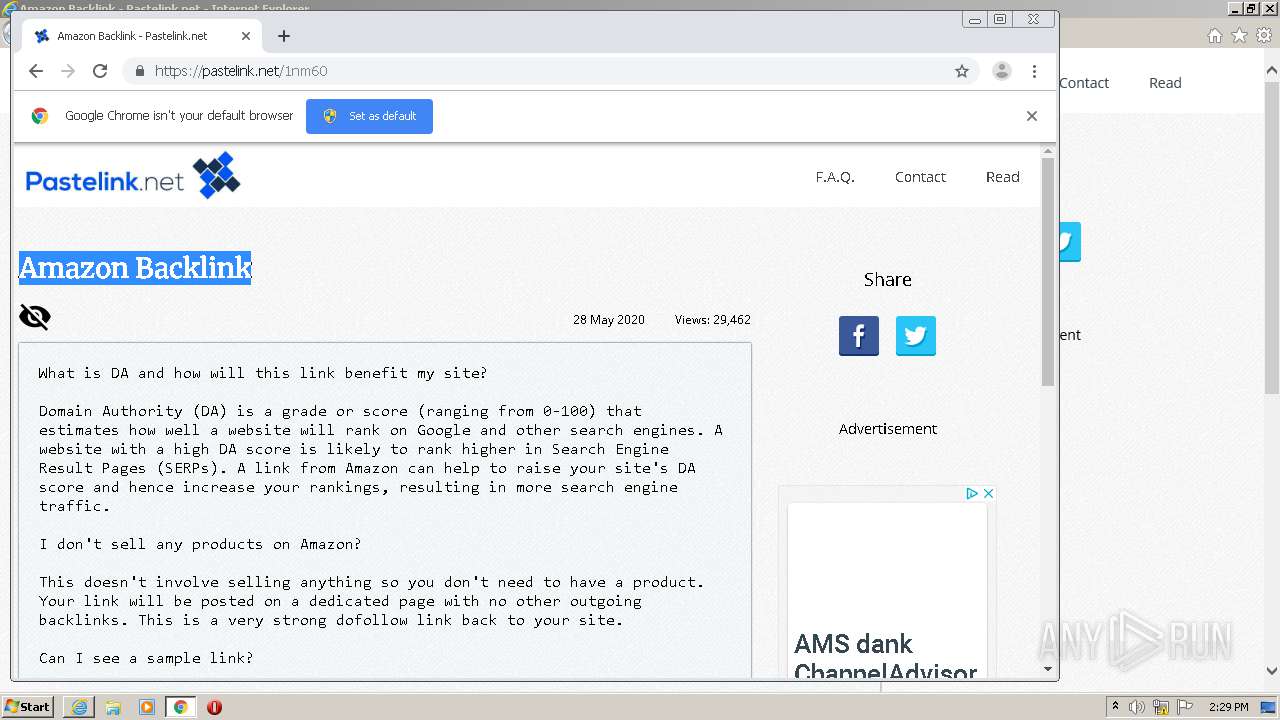Set Chrome as default browser
The image size is (1280, 720).
pos(369,116)
